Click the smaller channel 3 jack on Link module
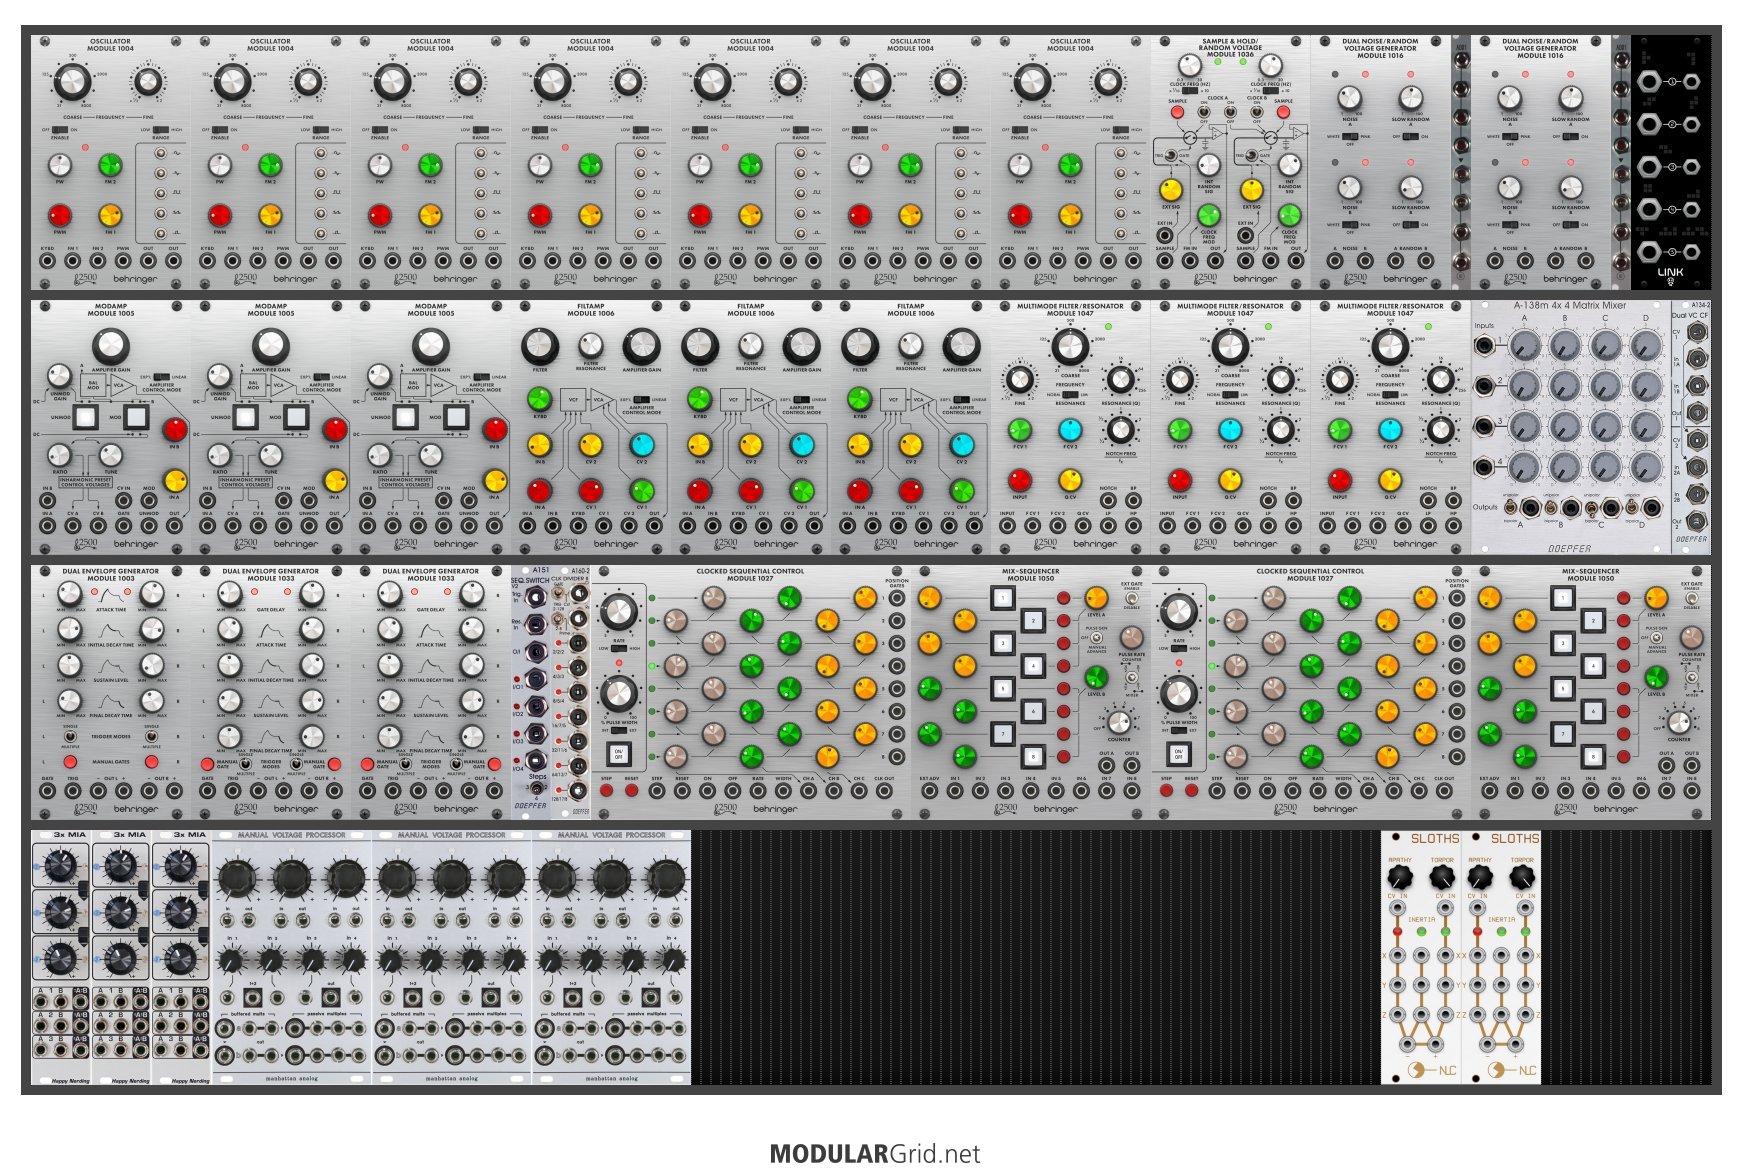 coord(1691,167)
